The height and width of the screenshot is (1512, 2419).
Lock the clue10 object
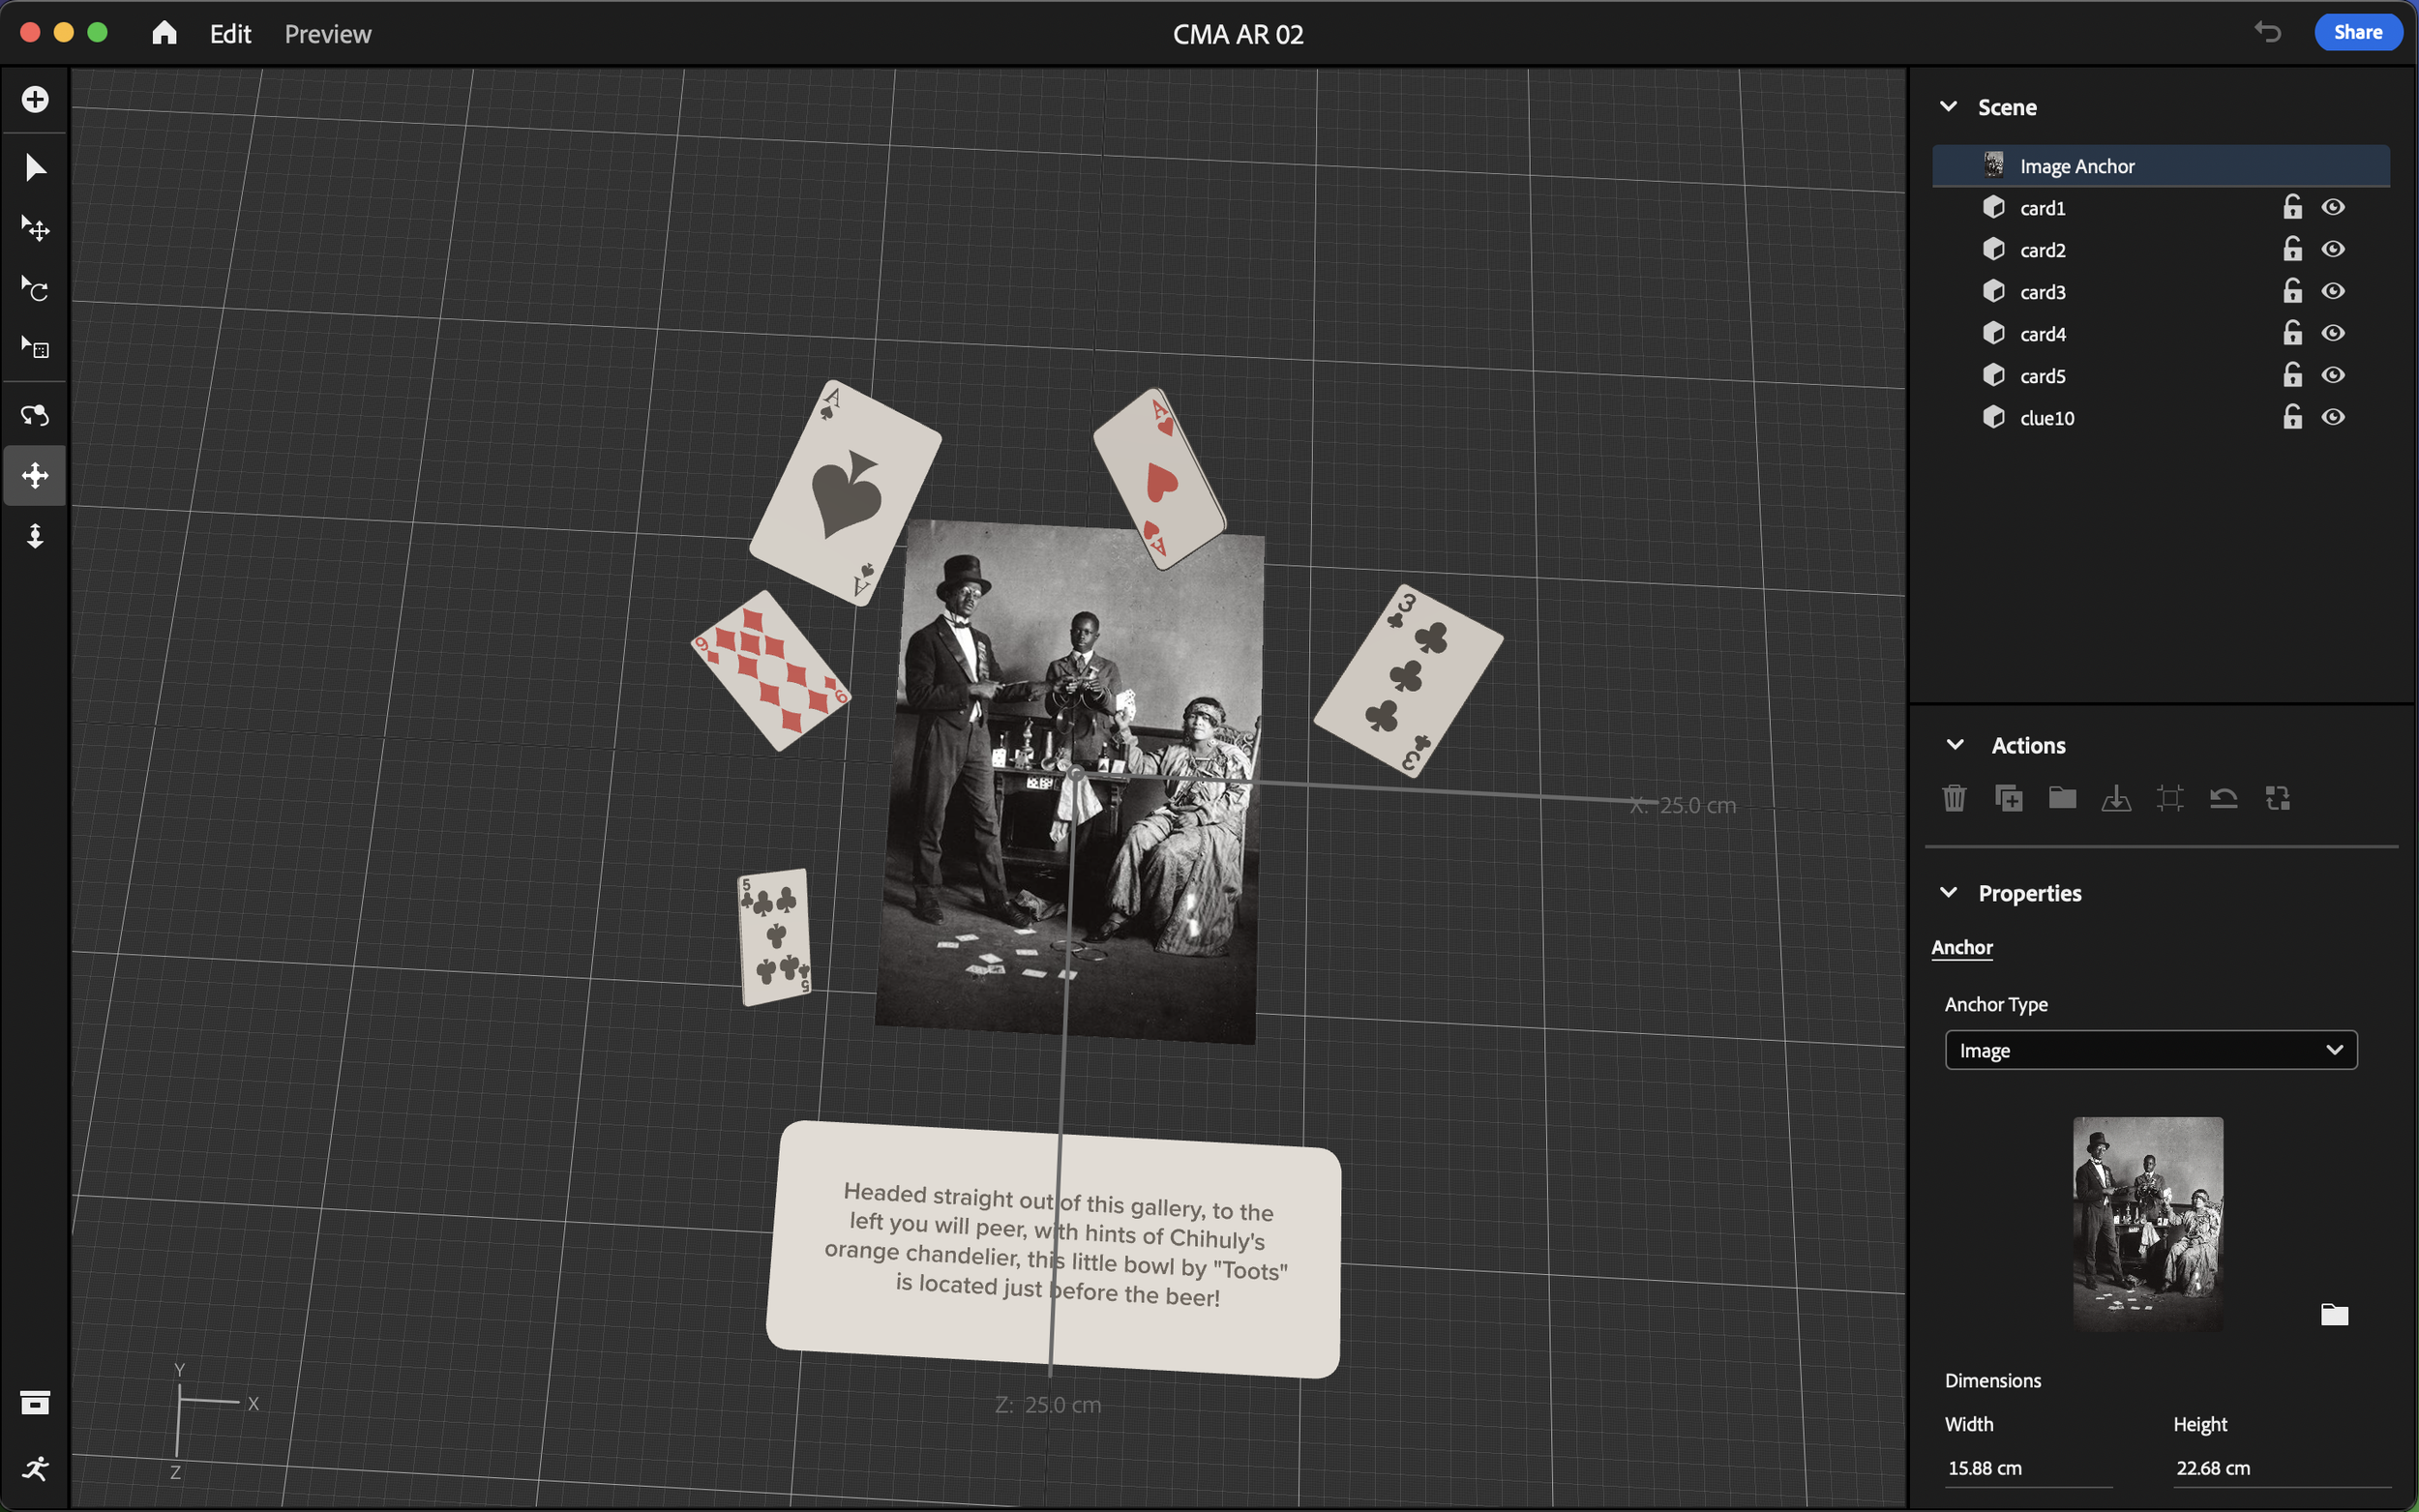[x=2292, y=416]
